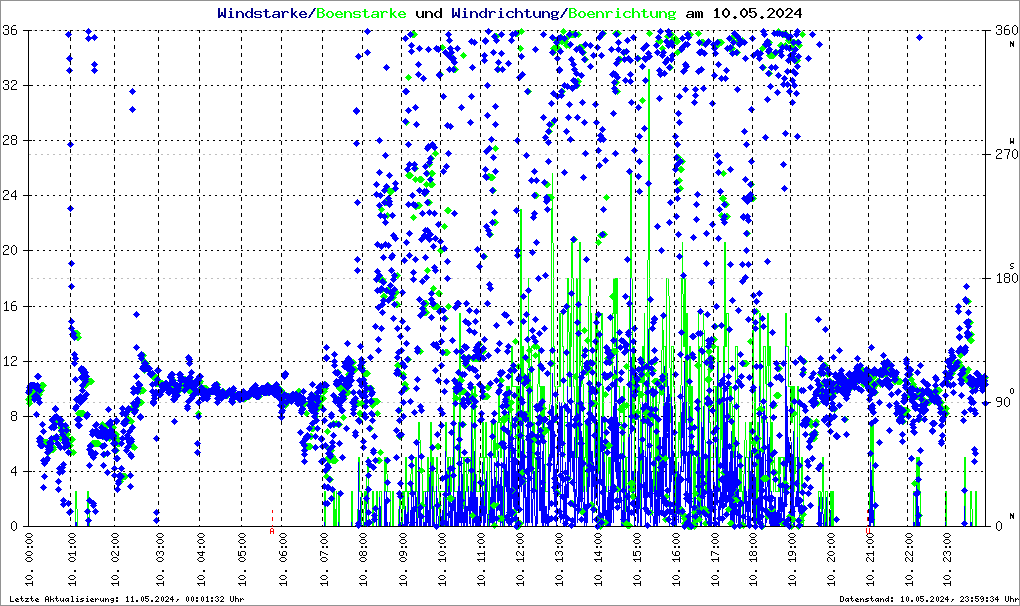This screenshot has width=1020, height=606.
Task: Click the '10. 03:00' time axis label
Action: tap(159, 560)
